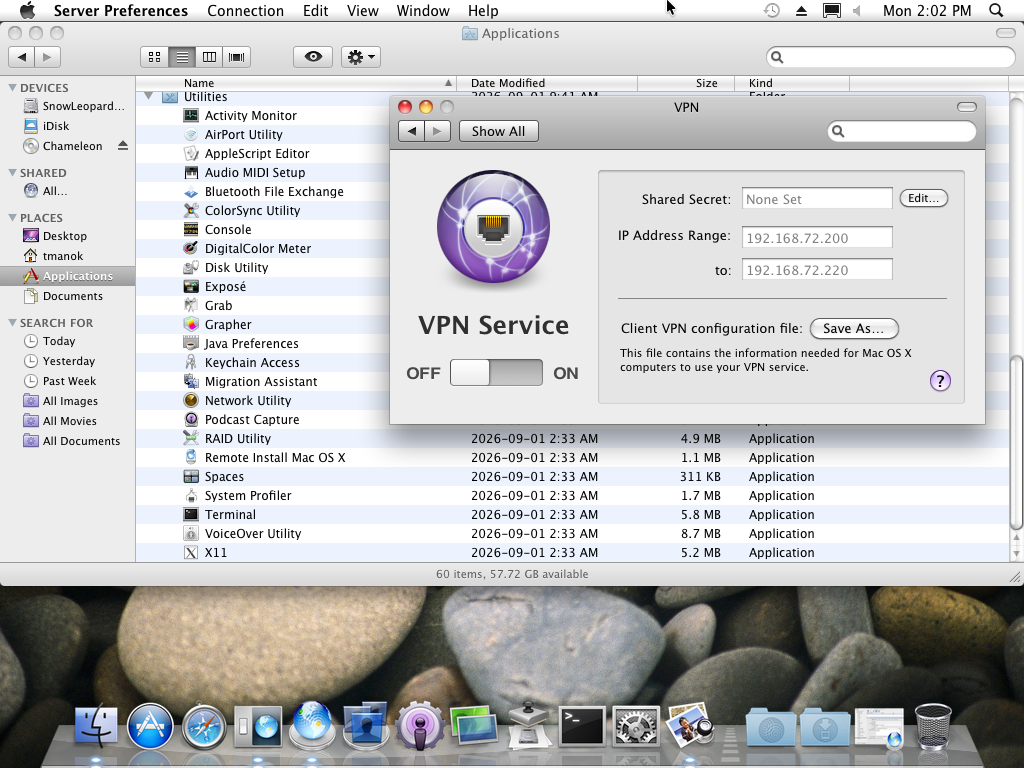Sort by the Size column header
This screenshot has height=768, width=1024.
click(686, 83)
